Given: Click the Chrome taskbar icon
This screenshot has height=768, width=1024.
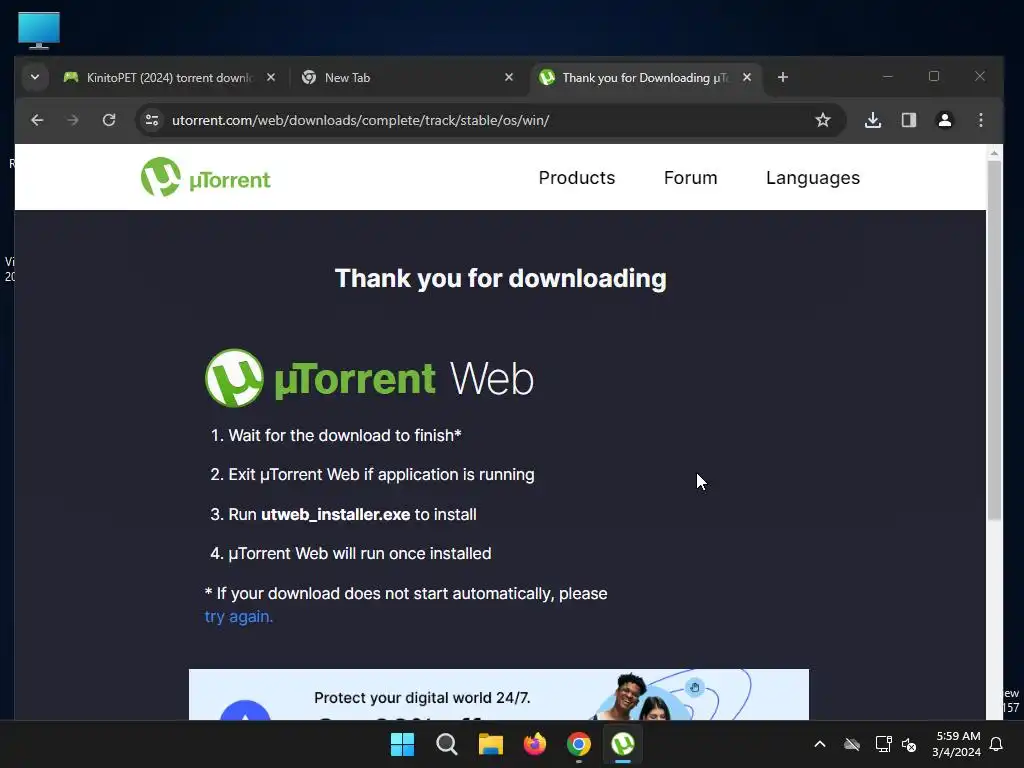Looking at the screenshot, I should click(x=579, y=744).
